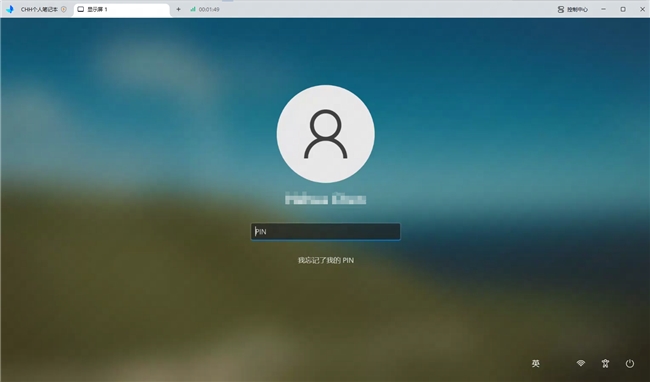Image resolution: width=650 pixels, height=382 pixels.
Task: Minimize the remote desktop window
Action: 604,9
